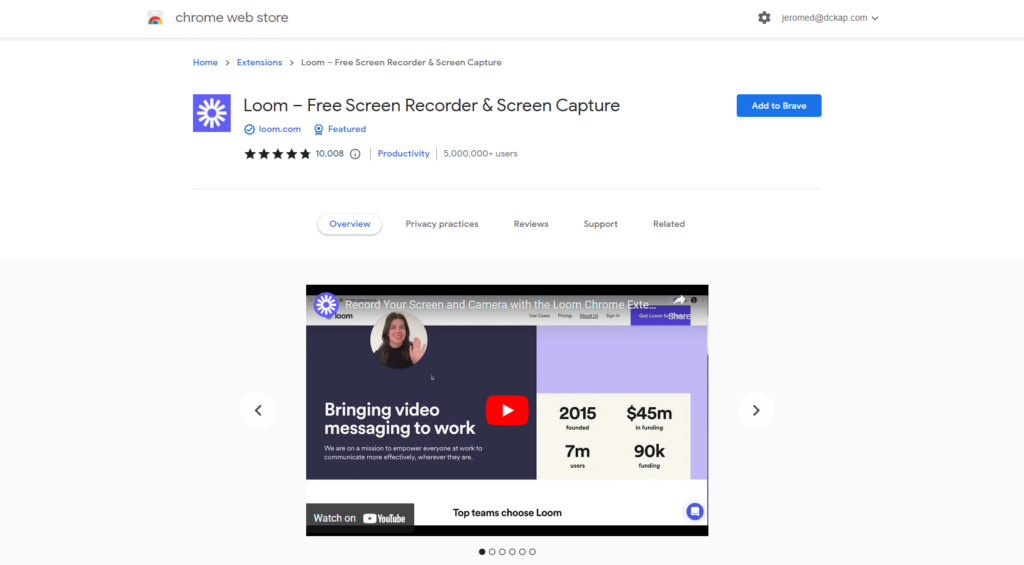Select the third carousel dot
Viewport: 1024px width, 565px height.
tap(502, 552)
